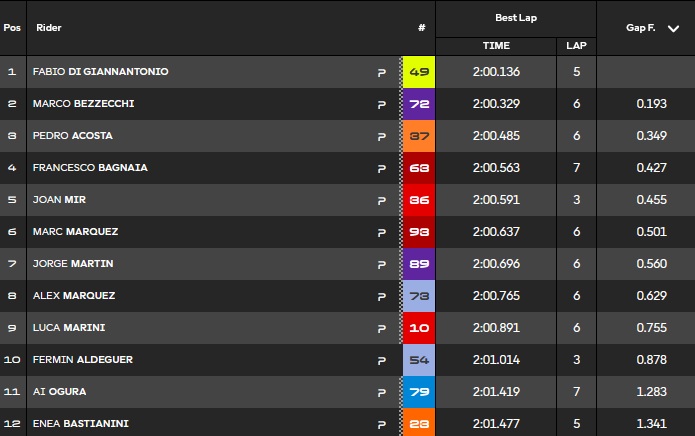Screen dimensions: 695x436
Task: Sort by the Pos column header
Action: point(12,28)
